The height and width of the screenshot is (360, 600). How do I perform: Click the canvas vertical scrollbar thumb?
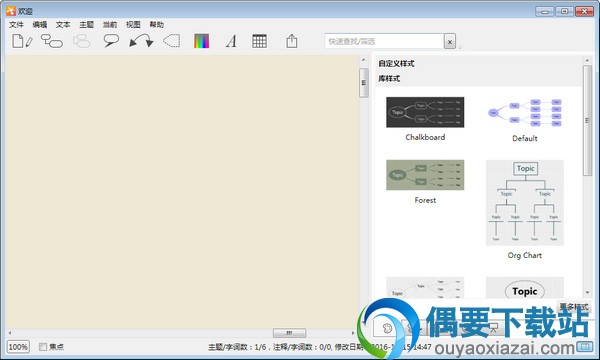[364, 83]
